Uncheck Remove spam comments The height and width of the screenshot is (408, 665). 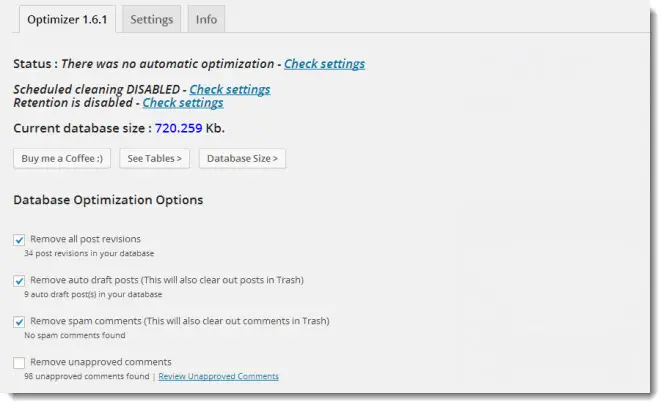click(x=19, y=321)
